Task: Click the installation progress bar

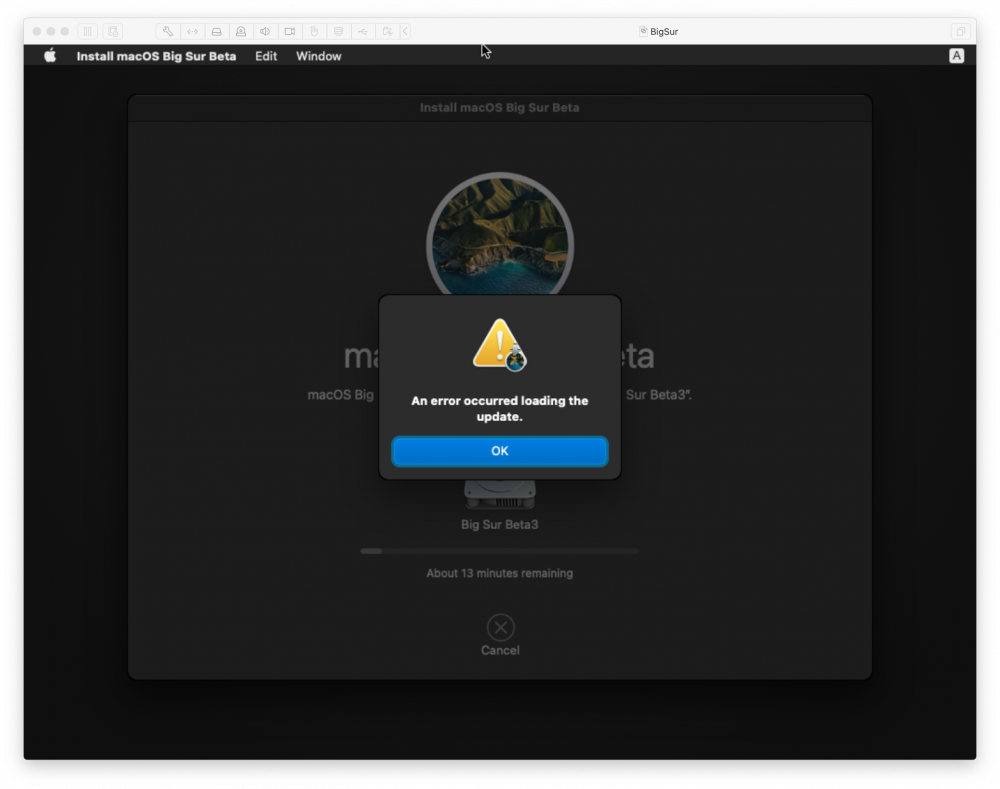Action: coord(499,551)
